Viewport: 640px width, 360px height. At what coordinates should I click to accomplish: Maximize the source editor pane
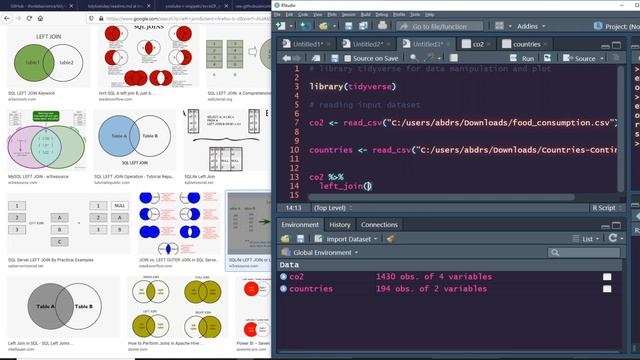(617, 44)
